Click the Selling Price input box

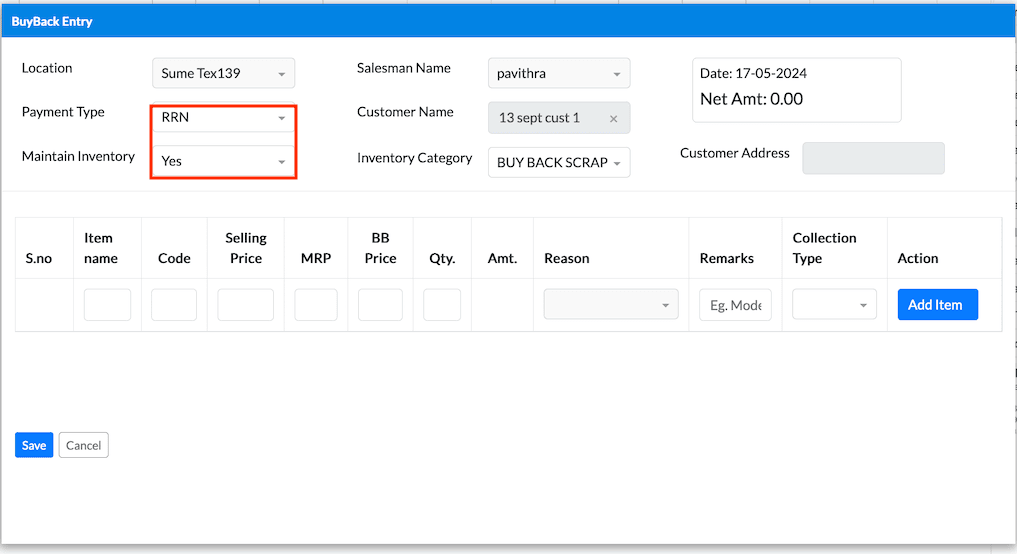coord(245,305)
